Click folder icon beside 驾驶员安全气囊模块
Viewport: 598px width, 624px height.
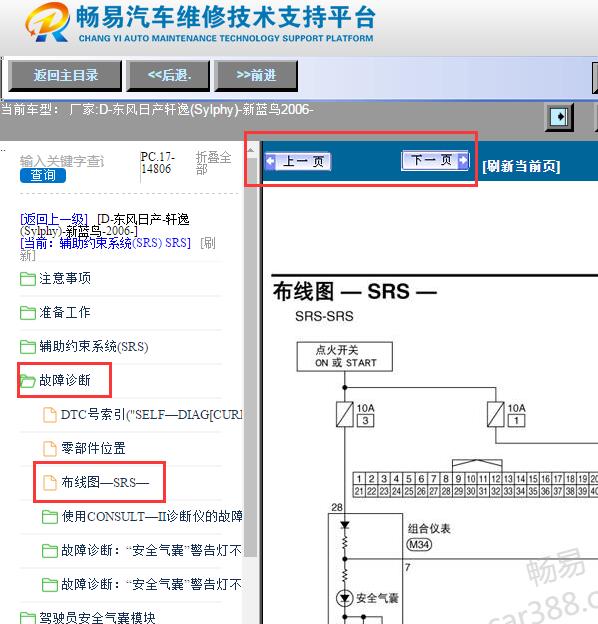(28, 618)
